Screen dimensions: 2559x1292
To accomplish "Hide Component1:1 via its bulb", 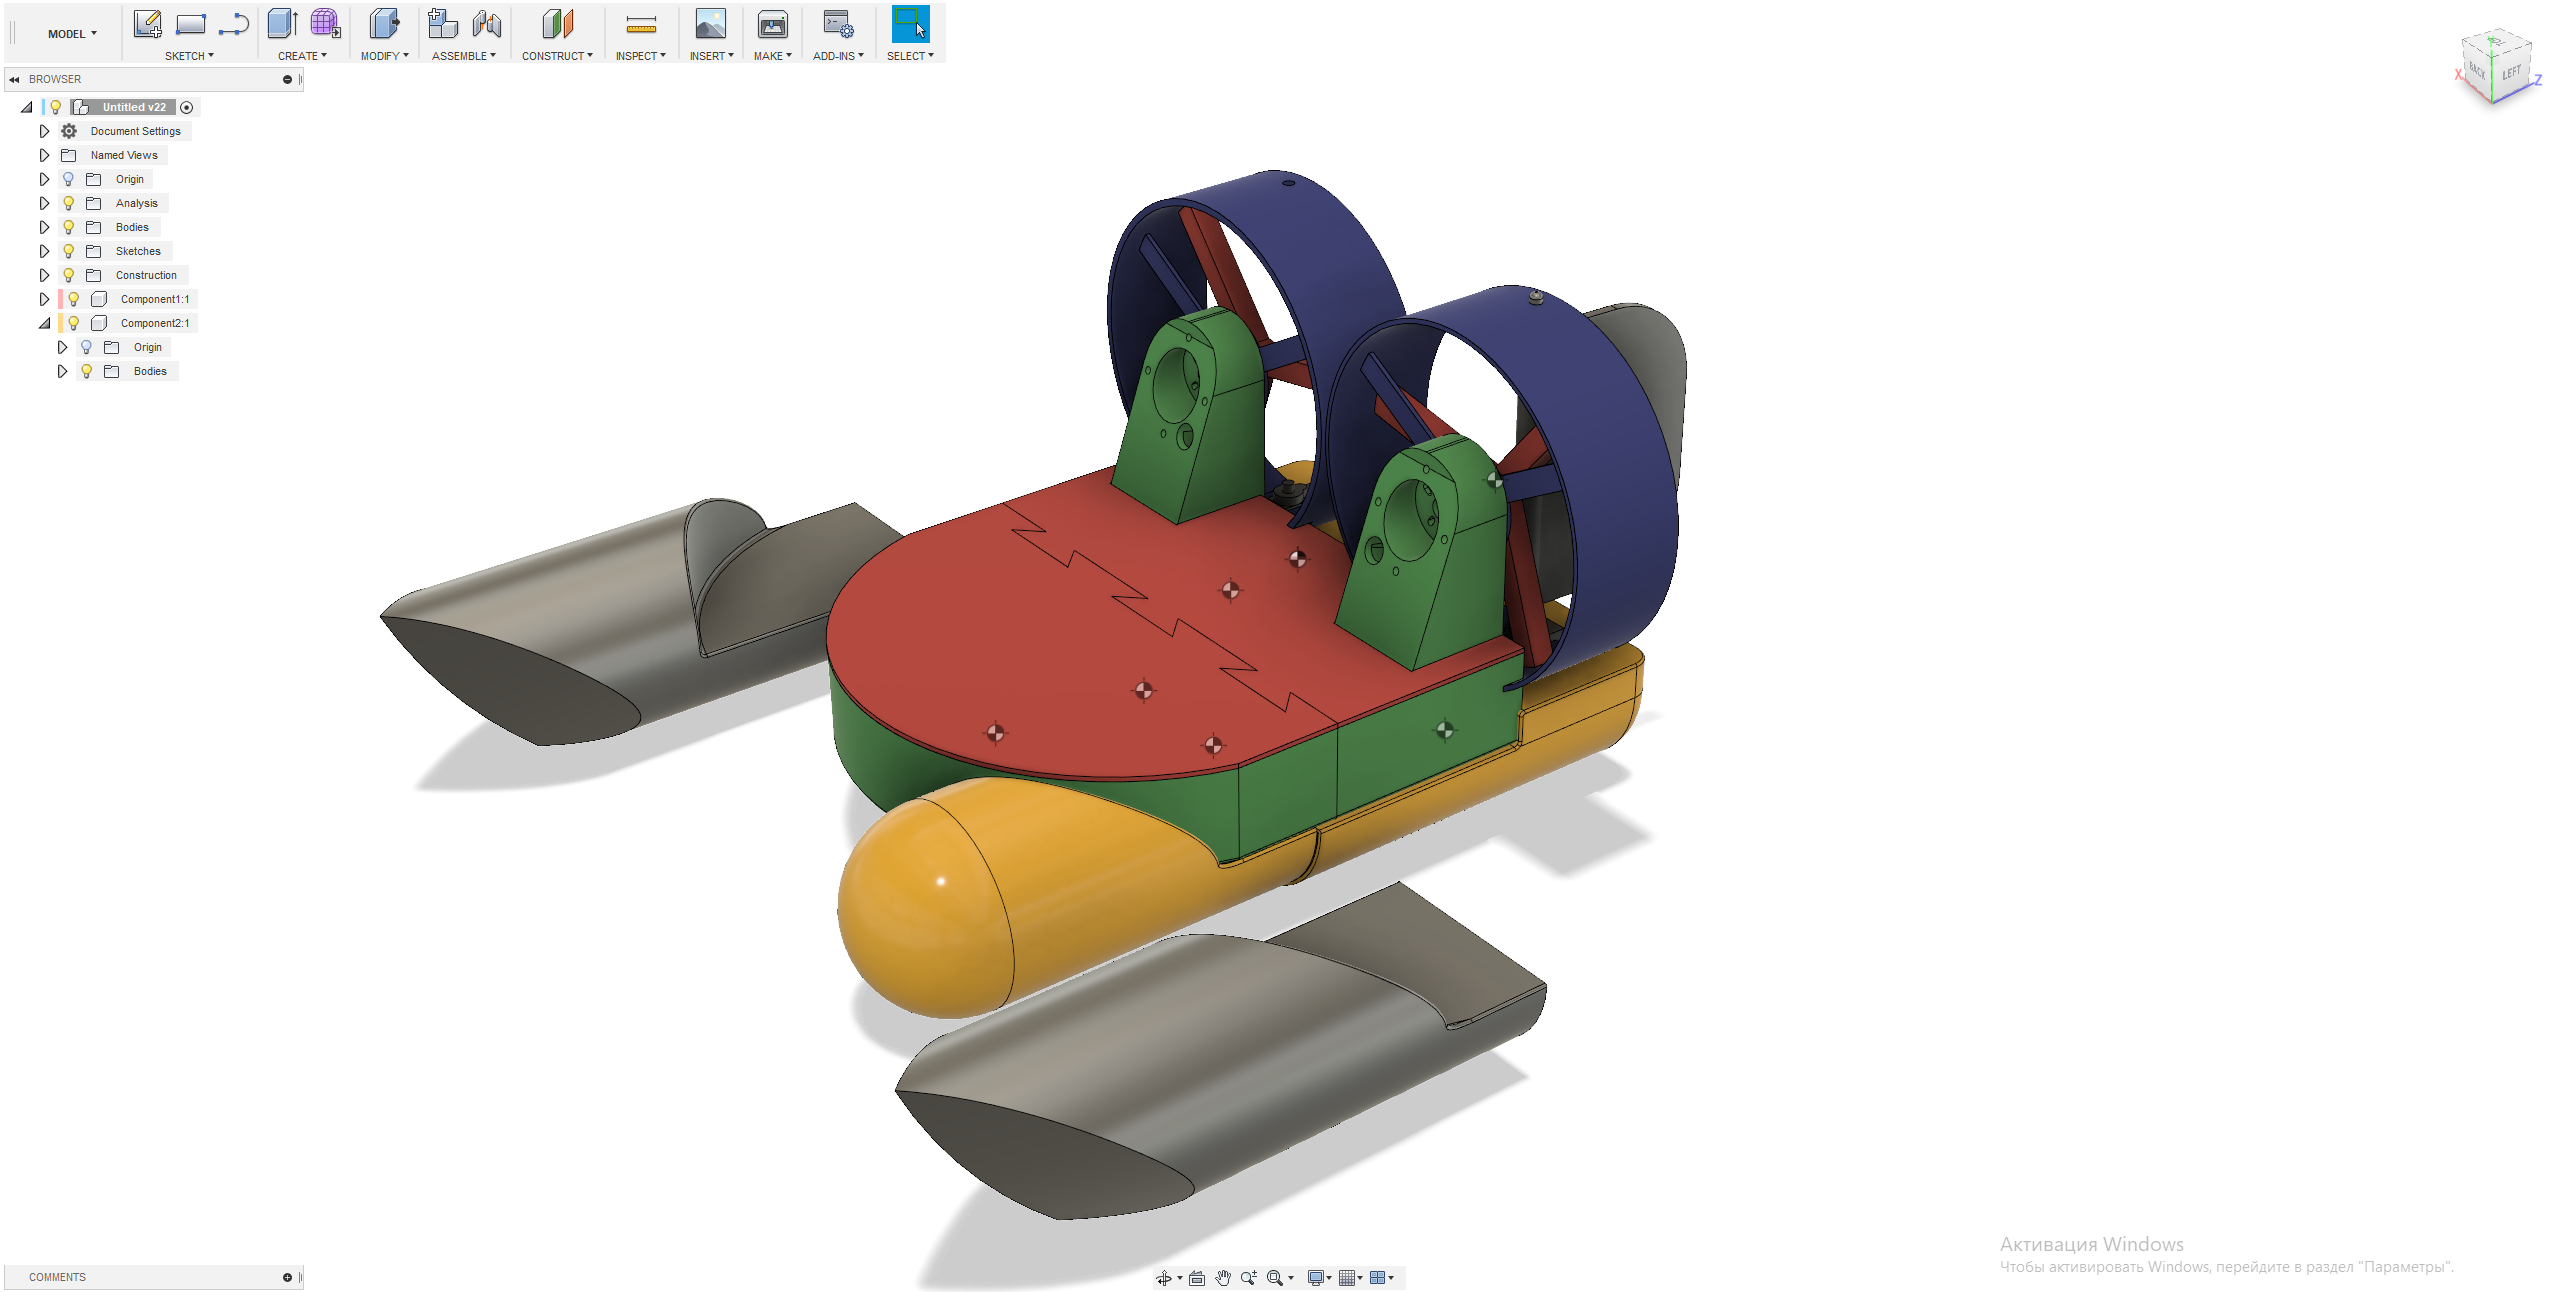I will [x=74, y=299].
